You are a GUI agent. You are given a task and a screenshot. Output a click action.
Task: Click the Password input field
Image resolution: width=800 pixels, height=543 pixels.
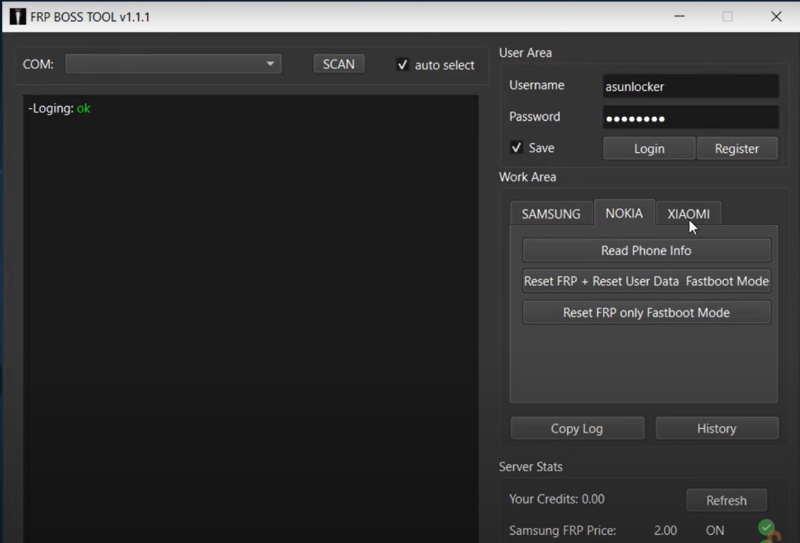690,118
